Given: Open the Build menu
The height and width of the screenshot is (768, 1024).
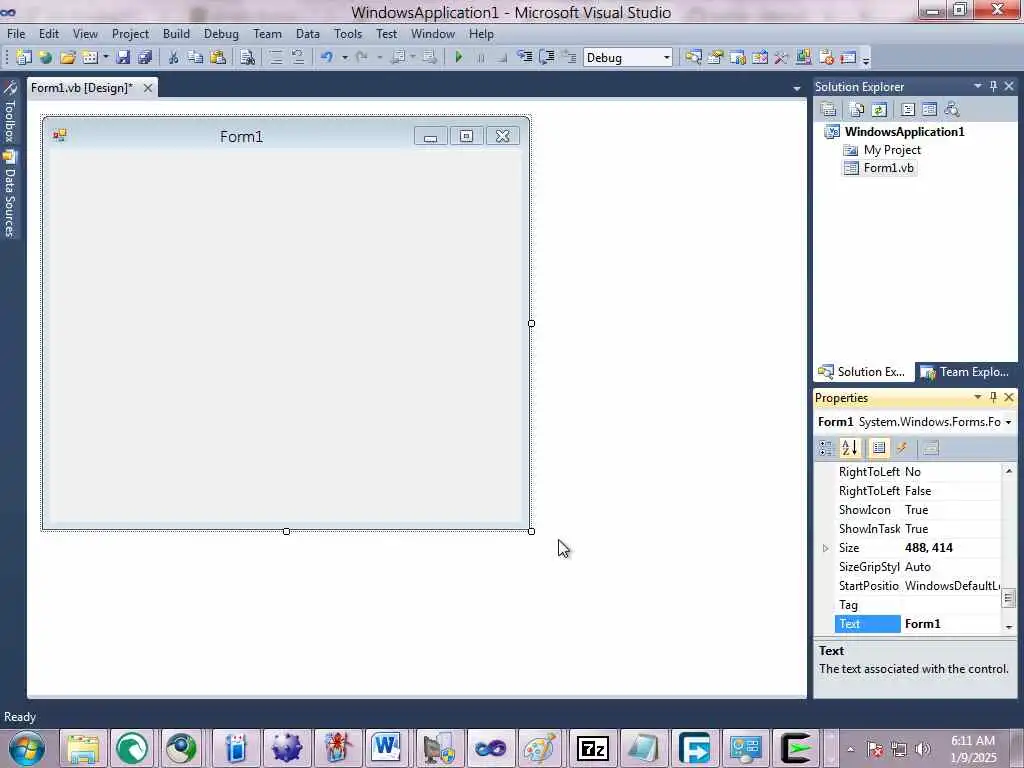Looking at the screenshot, I should pyautogui.click(x=176, y=34).
